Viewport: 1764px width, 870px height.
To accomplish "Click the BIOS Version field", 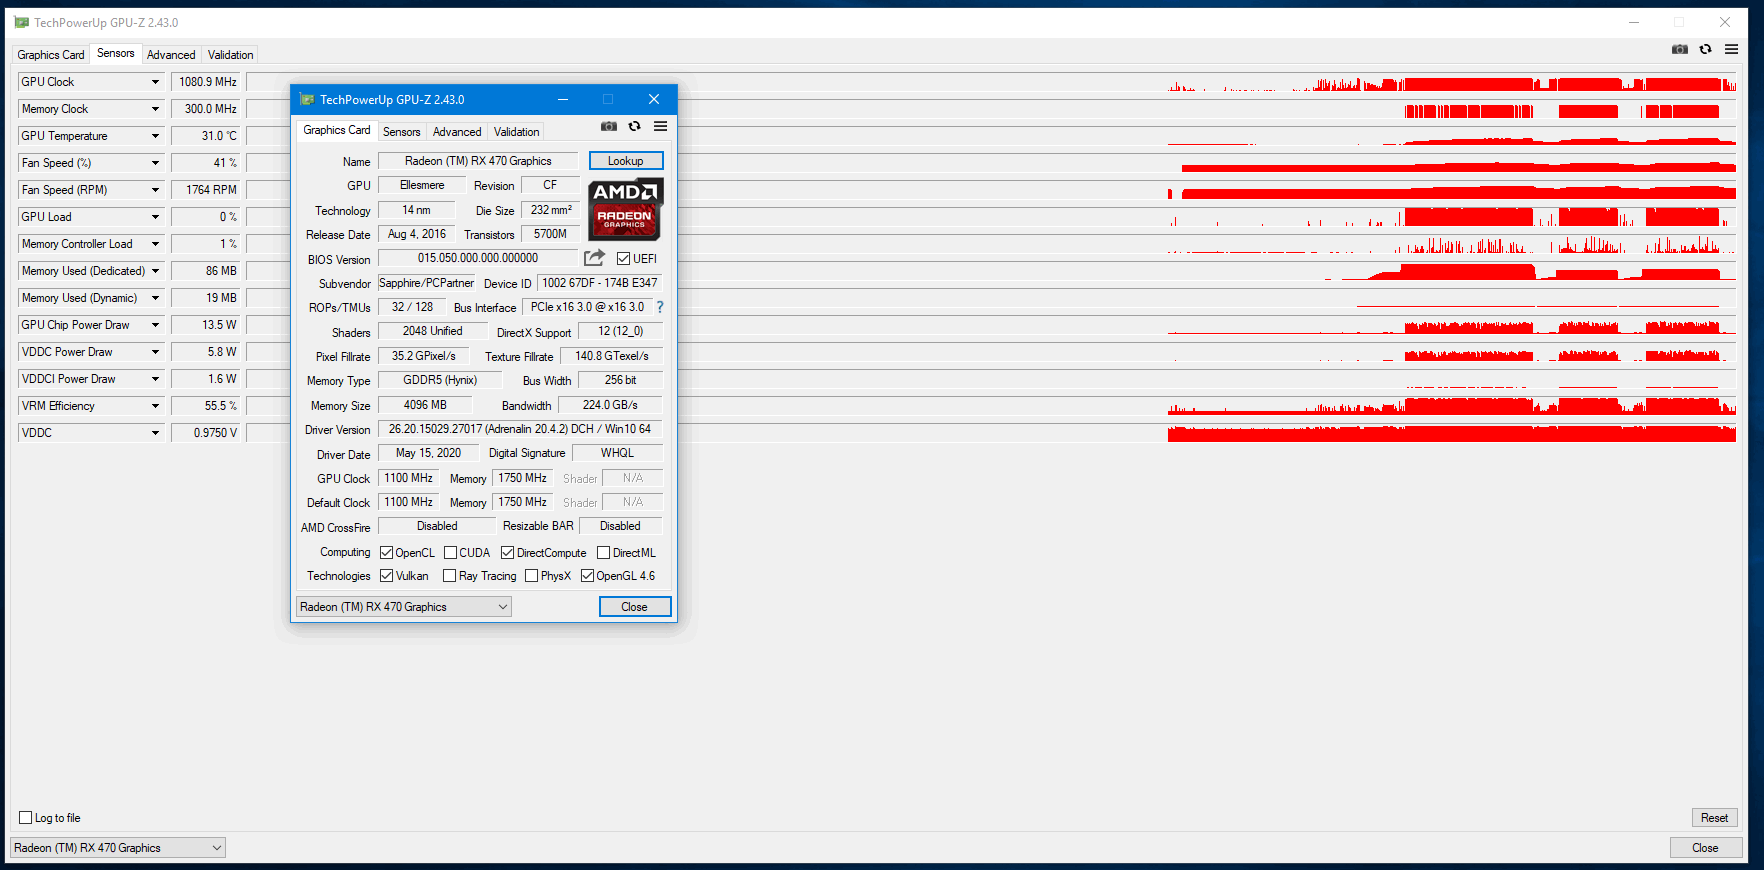I will point(478,258).
